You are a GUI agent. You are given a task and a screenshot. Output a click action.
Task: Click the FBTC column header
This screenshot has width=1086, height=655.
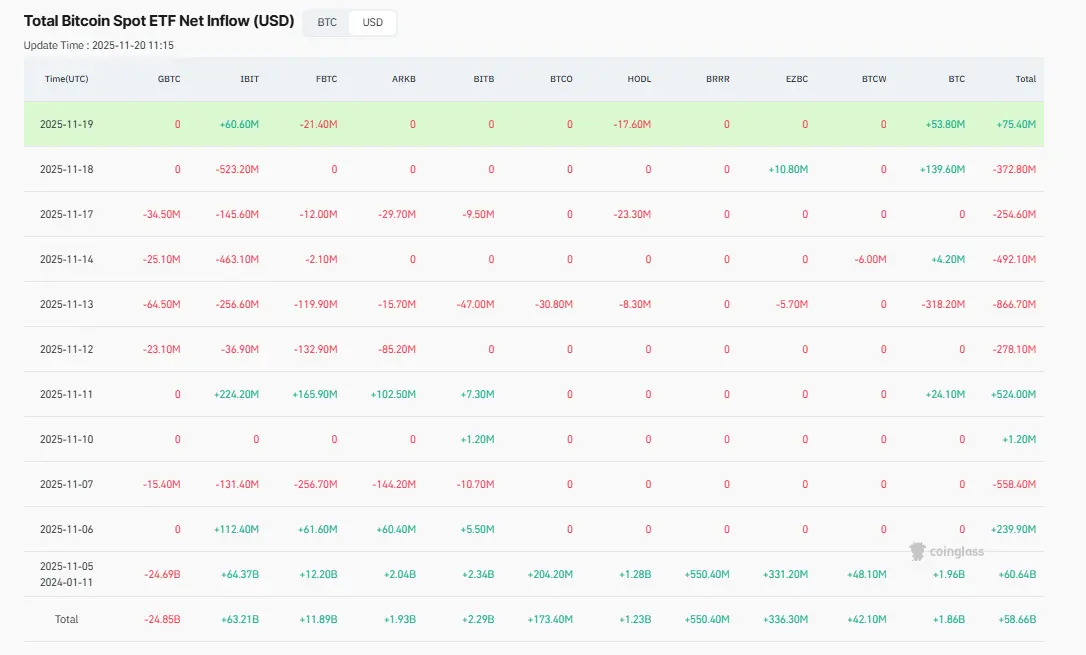[327, 79]
